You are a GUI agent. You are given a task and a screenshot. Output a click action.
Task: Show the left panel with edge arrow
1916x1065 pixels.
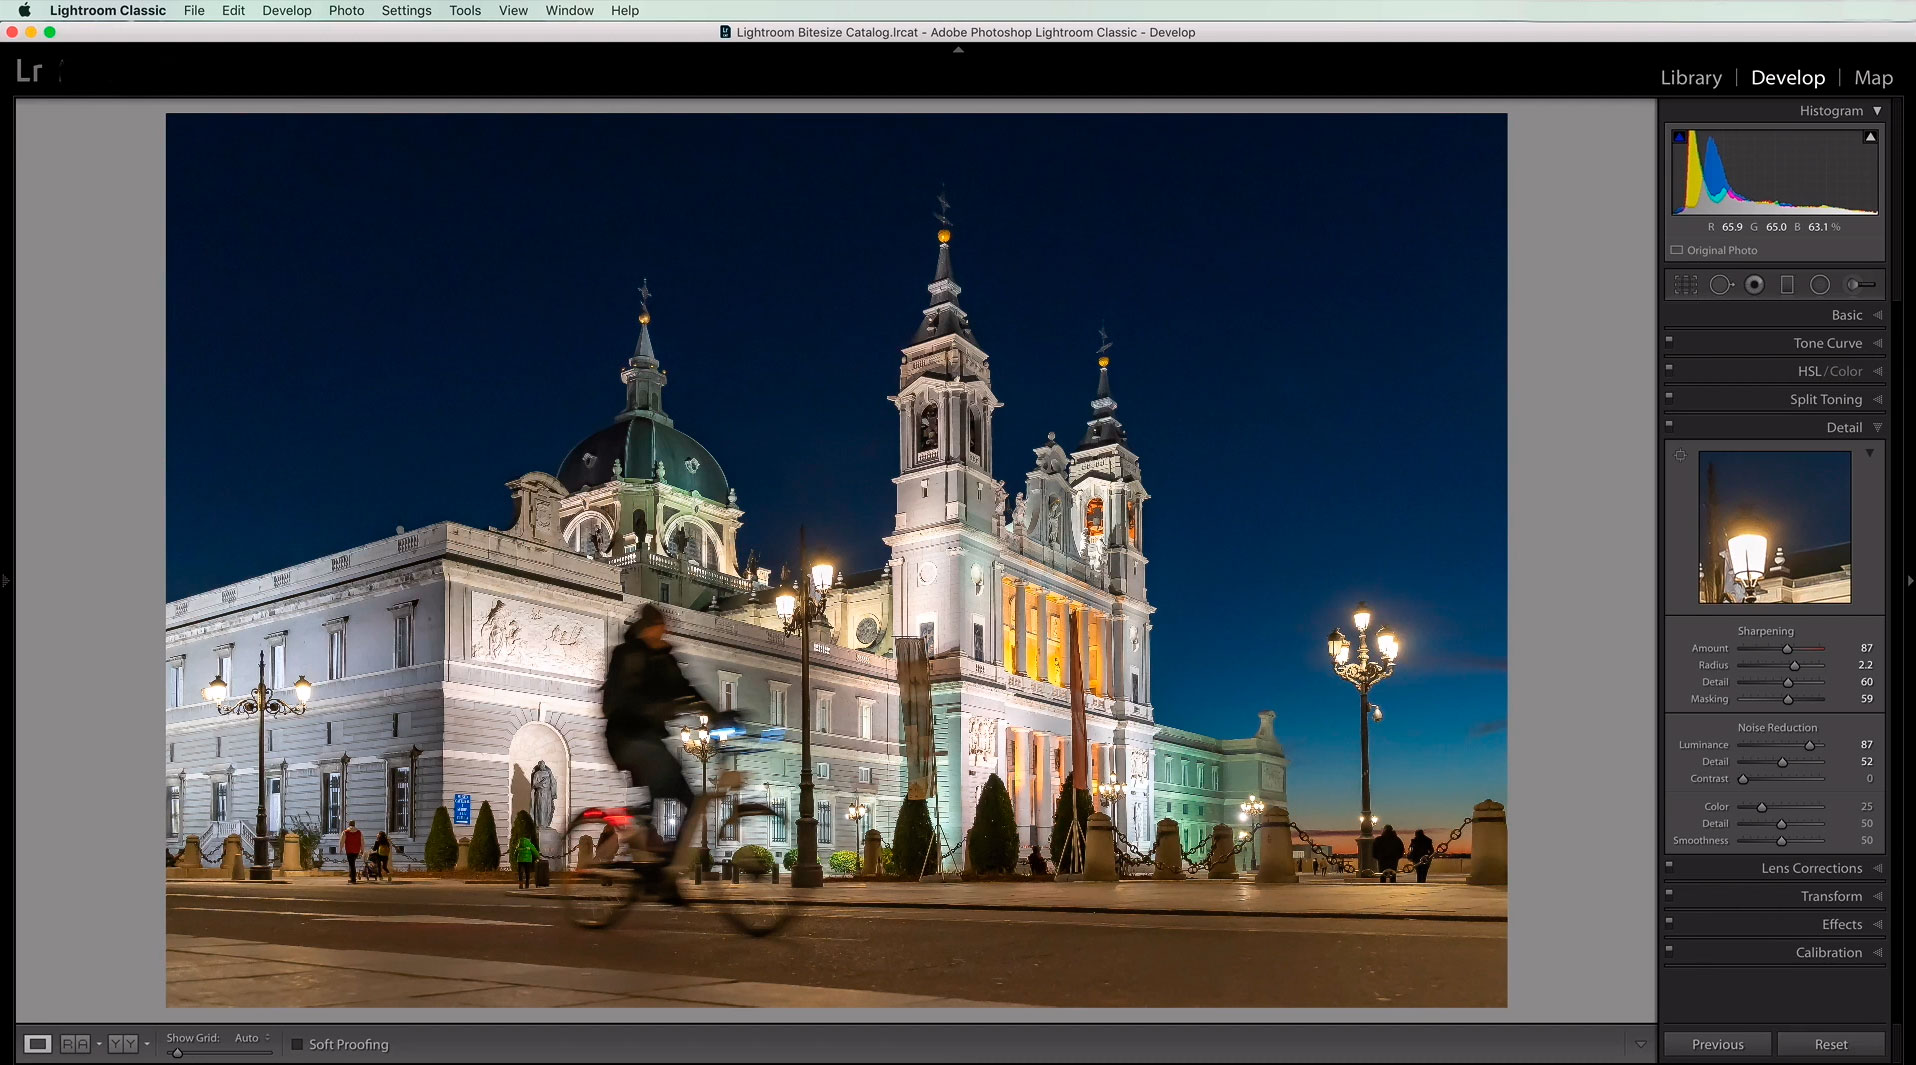(5, 580)
